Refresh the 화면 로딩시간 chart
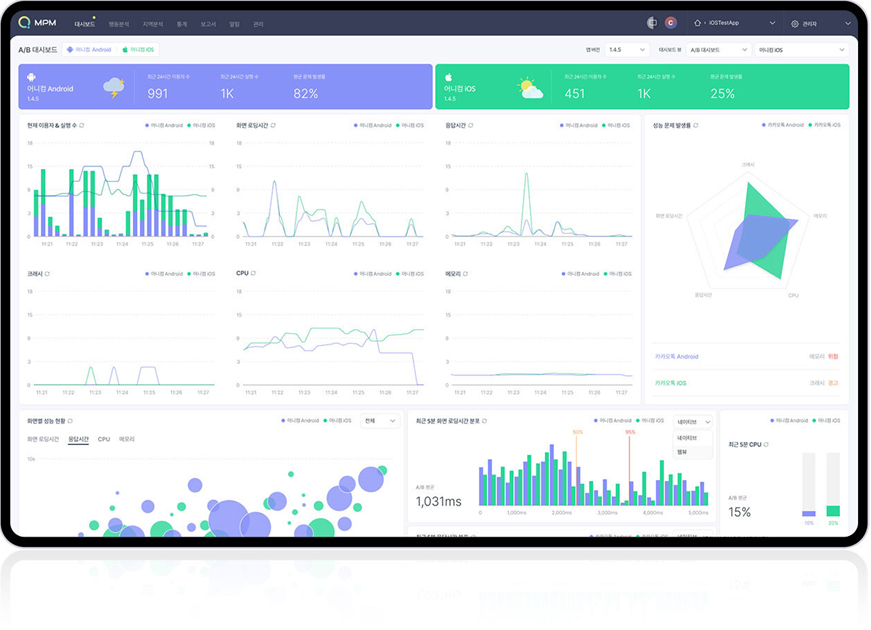 (273, 125)
